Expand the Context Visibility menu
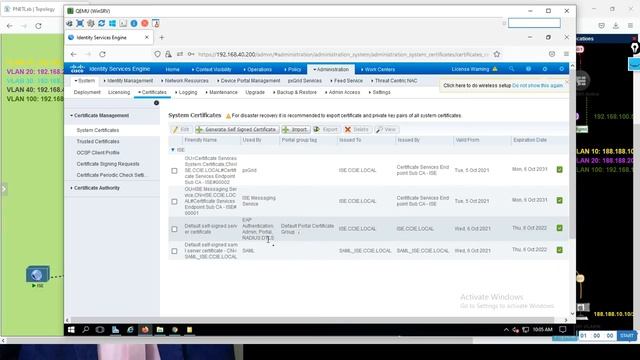 [211, 69]
